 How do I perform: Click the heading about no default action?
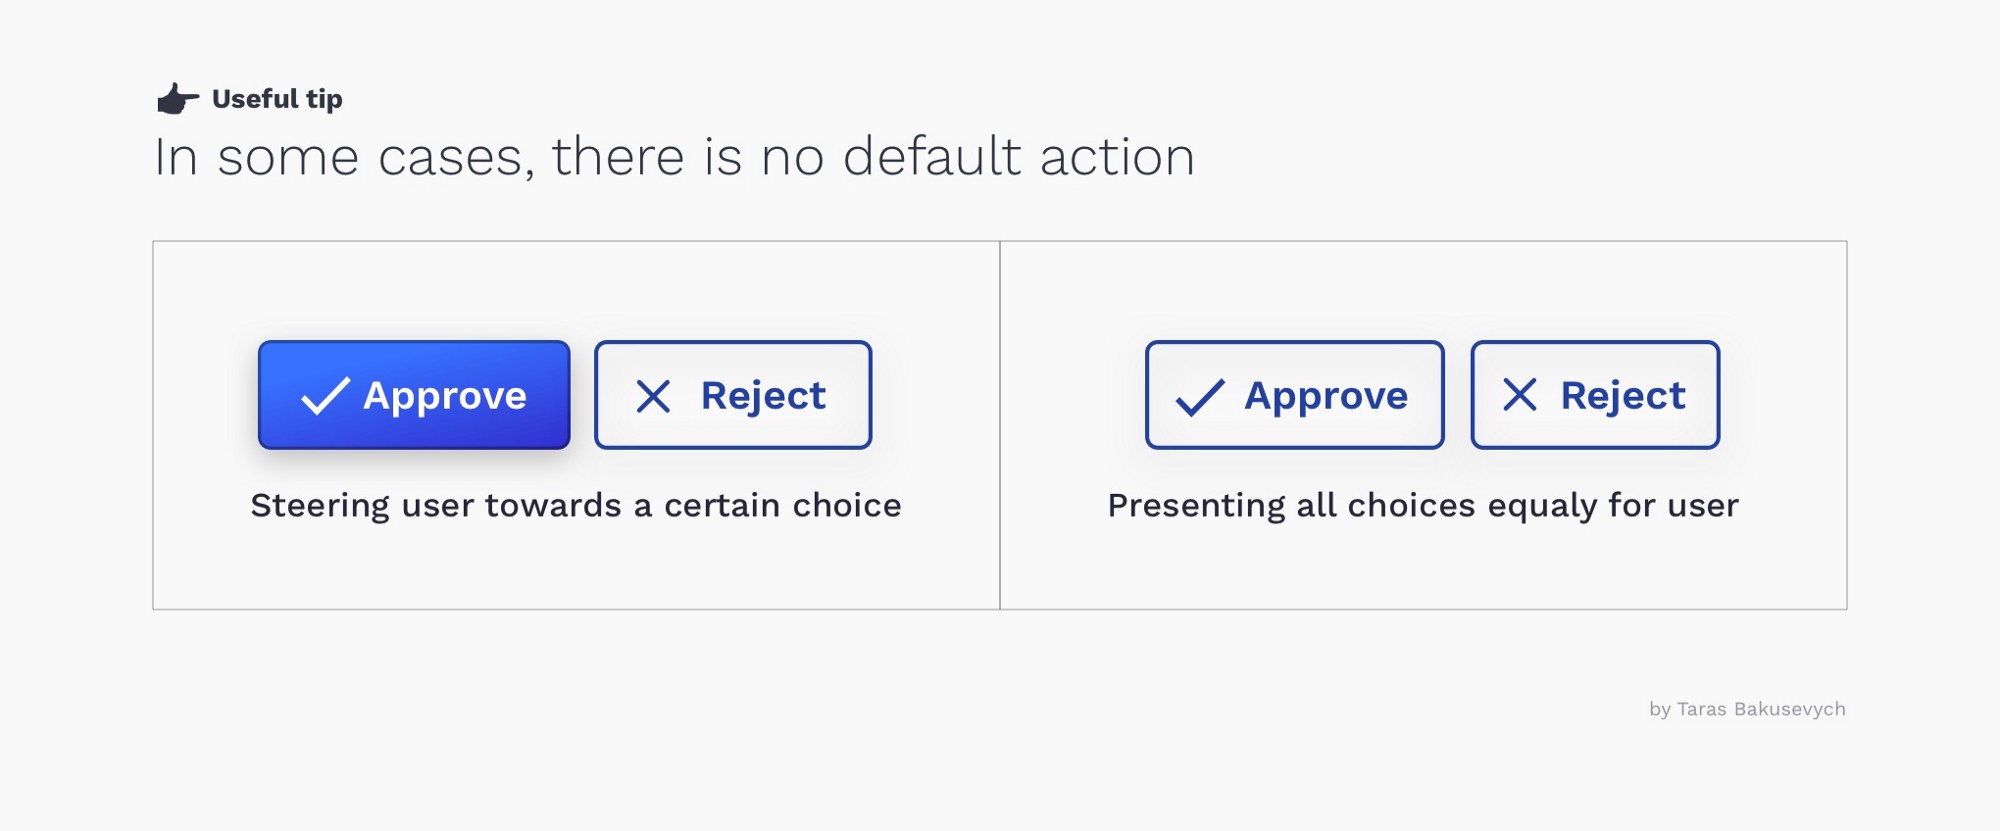[x=674, y=157]
